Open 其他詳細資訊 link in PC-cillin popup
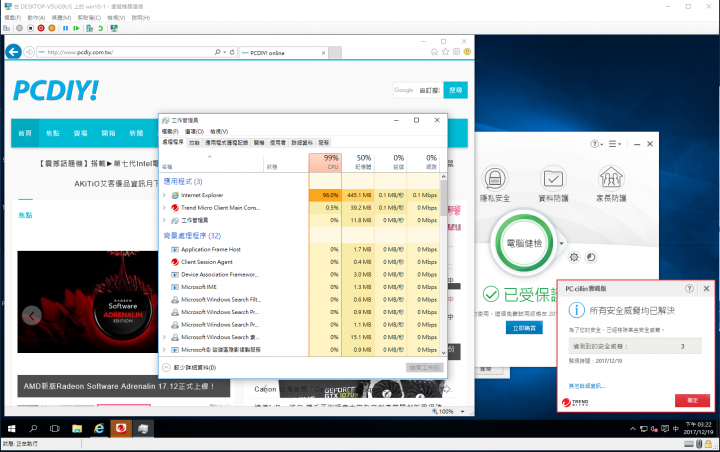This screenshot has height=452, width=720. click(x=586, y=386)
